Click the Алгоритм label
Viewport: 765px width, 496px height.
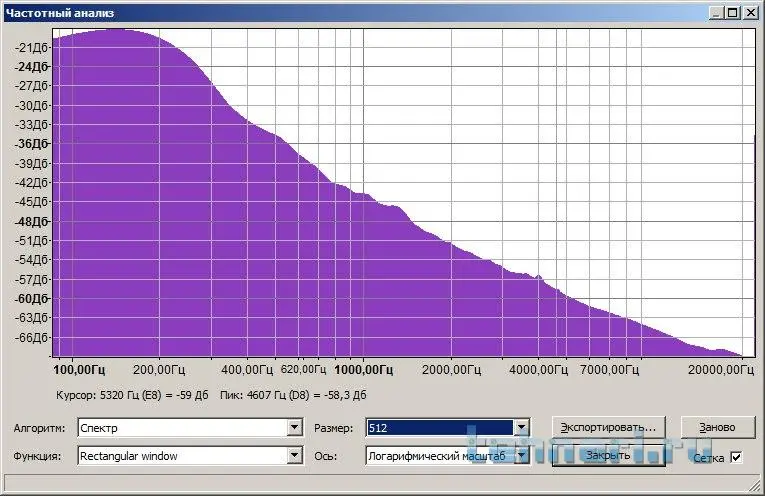(x=40, y=428)
